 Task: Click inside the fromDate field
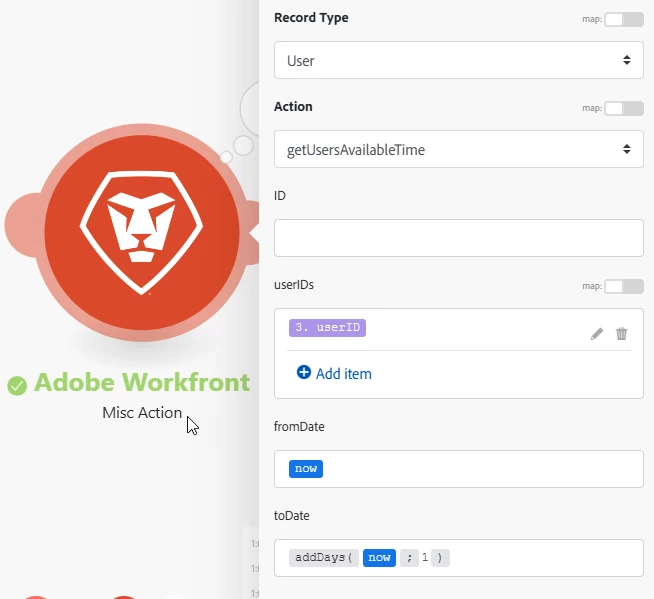(x=459, y=469)
